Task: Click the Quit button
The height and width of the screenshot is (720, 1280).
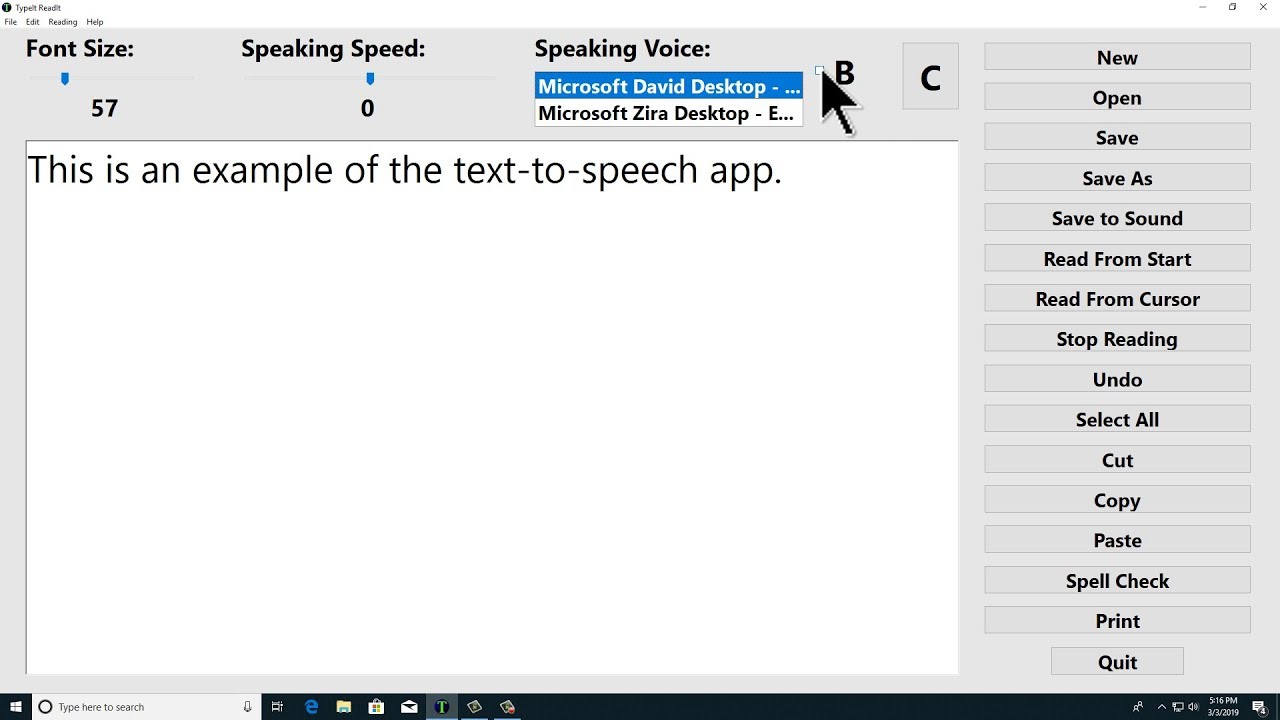Action: coord(1117,661)
